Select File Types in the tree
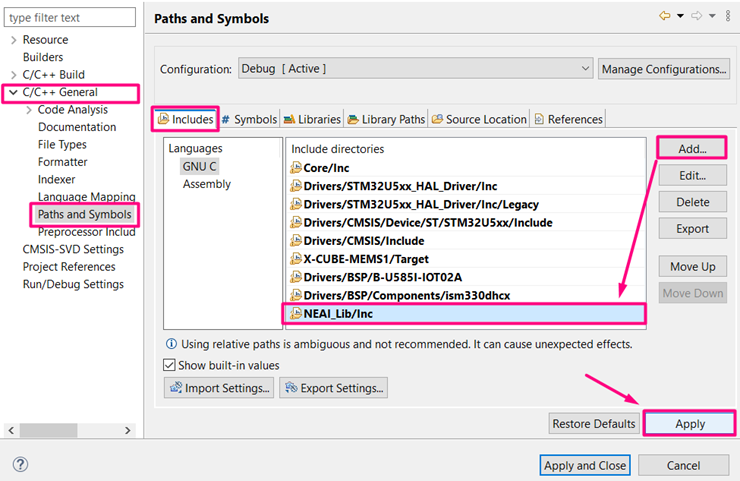 point(62,144)
